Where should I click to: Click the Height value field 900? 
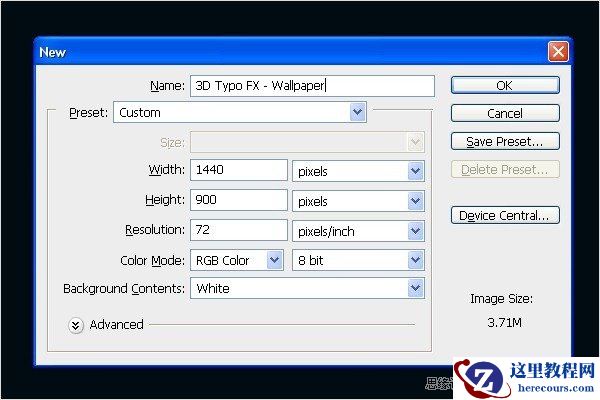point(239,200)
